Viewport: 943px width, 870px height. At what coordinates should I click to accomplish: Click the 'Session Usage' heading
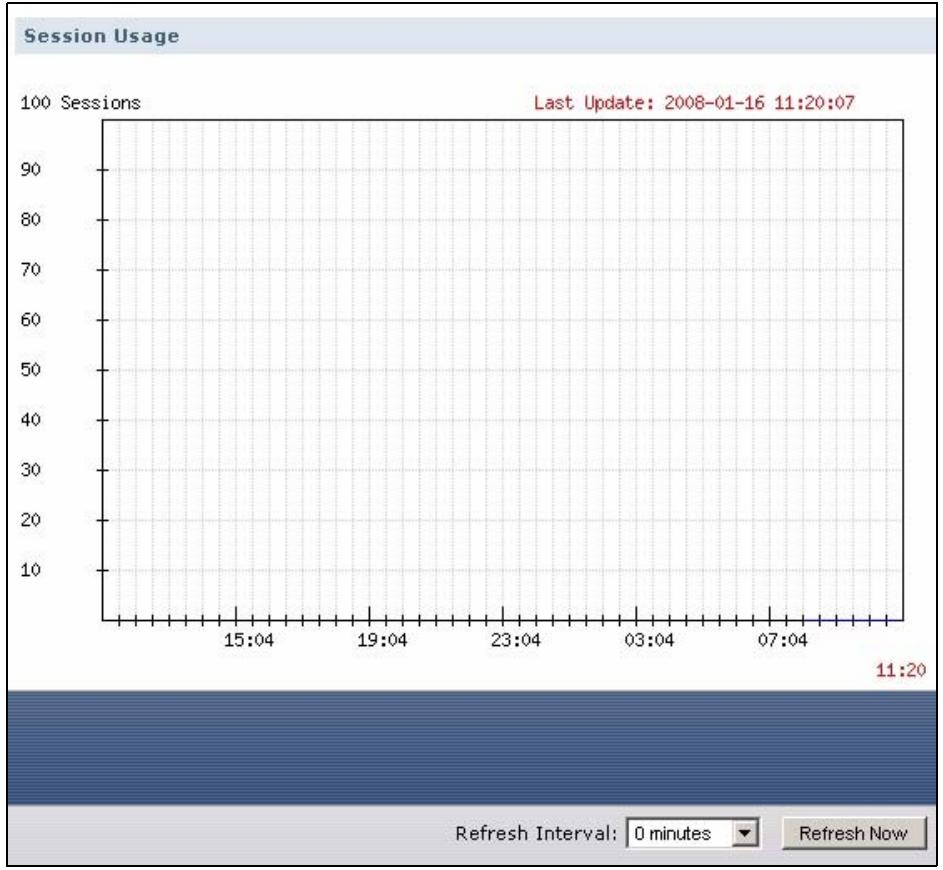[x=101, y=36]
